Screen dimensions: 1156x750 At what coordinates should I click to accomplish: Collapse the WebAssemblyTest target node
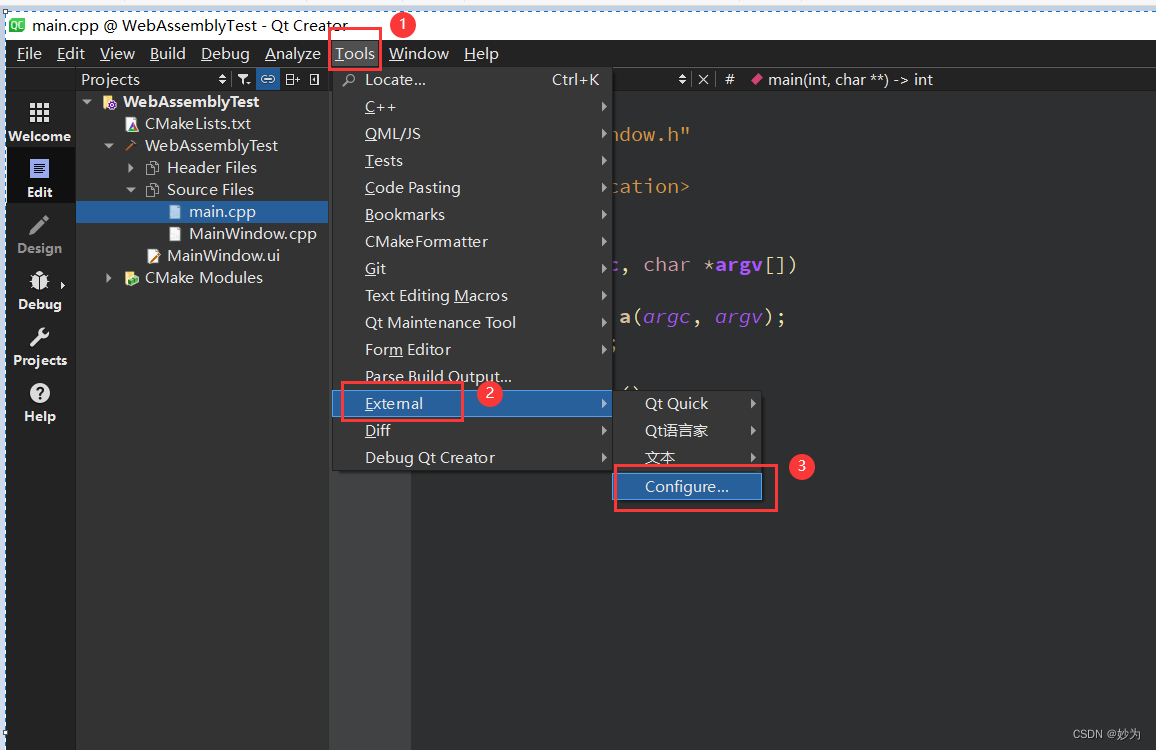point(109,146)
